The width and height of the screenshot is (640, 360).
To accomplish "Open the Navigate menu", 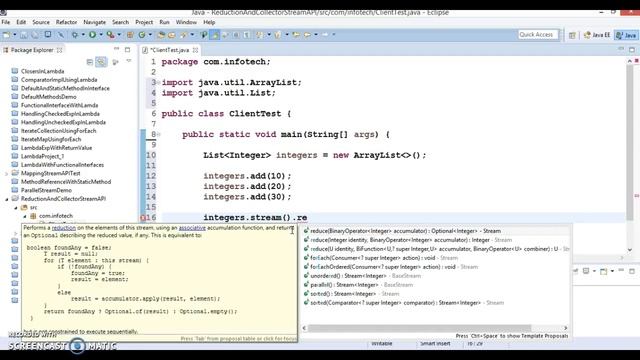I will pyautogui.click(x=94, y=22).
